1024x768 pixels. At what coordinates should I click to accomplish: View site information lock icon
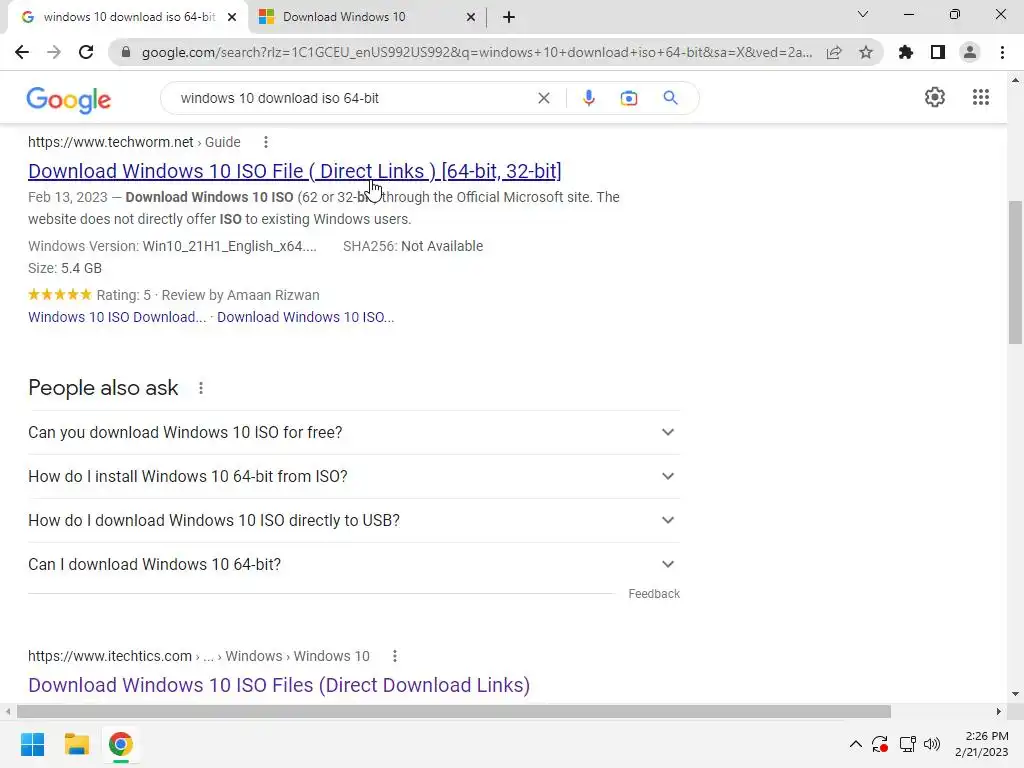tap(126, 52)
